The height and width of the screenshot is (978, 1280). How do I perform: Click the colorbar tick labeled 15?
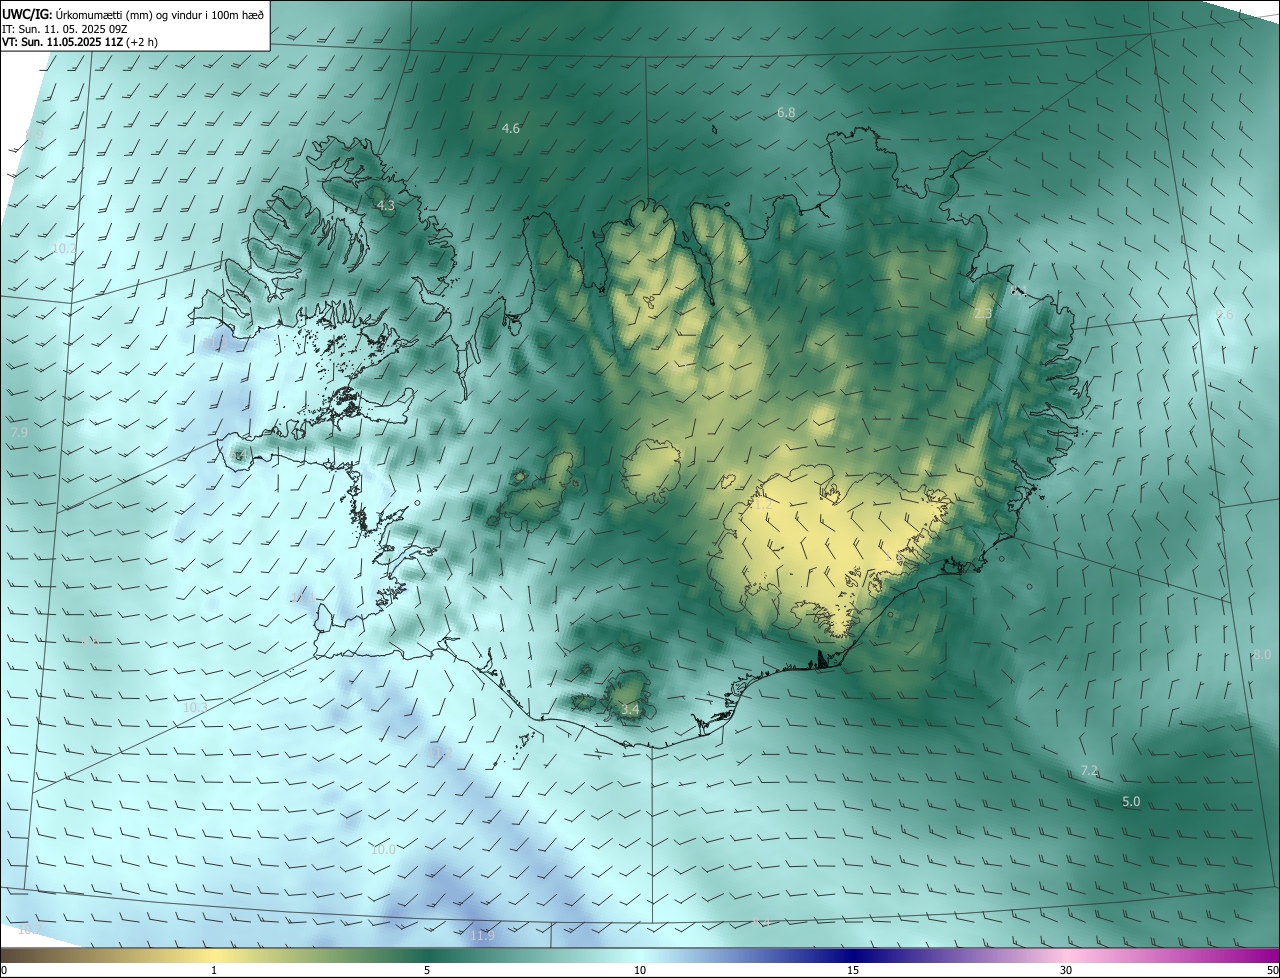(853, 970)
